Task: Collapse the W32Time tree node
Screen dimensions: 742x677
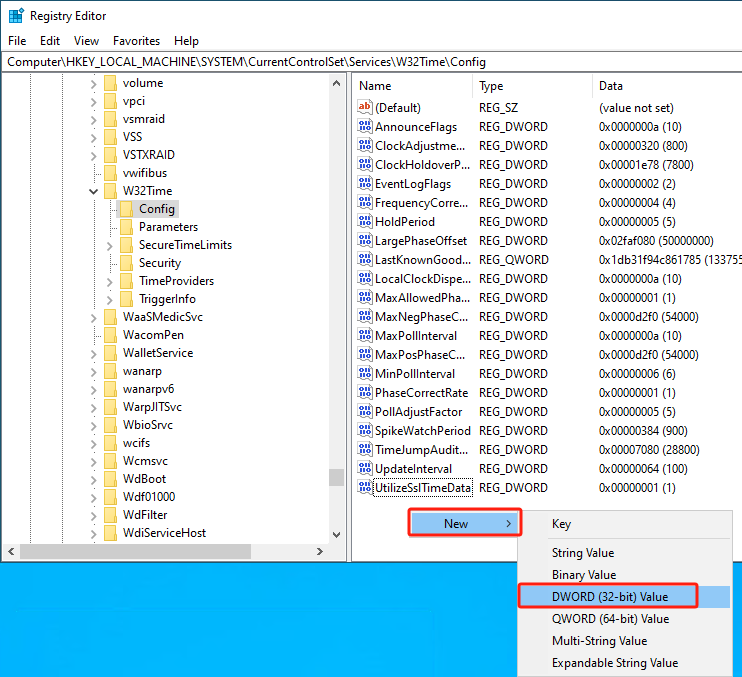Action: [94, 191]
